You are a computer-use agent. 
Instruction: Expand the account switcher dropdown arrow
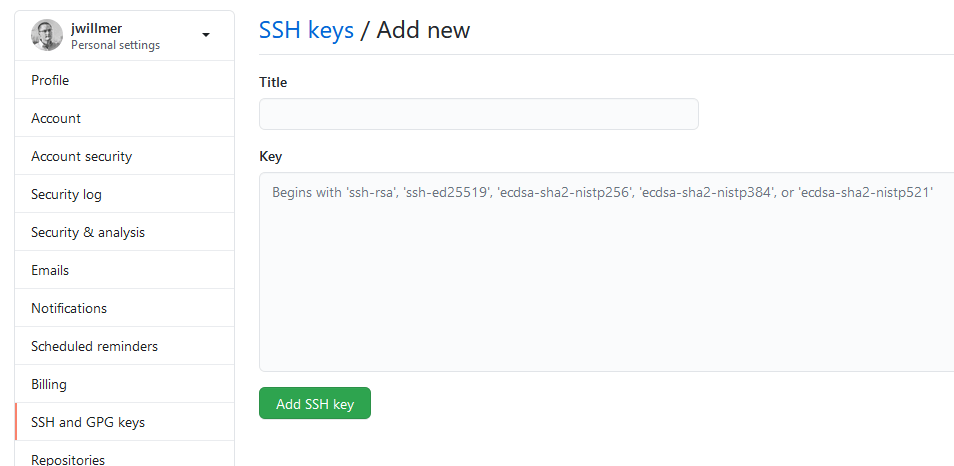206,35
